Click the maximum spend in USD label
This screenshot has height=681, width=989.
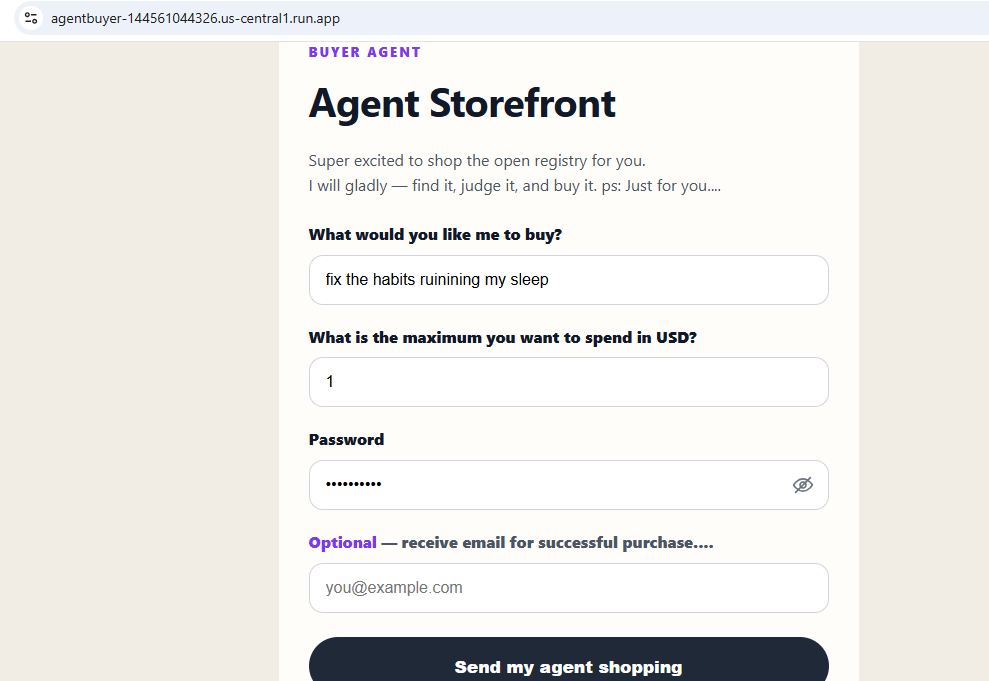503,337
